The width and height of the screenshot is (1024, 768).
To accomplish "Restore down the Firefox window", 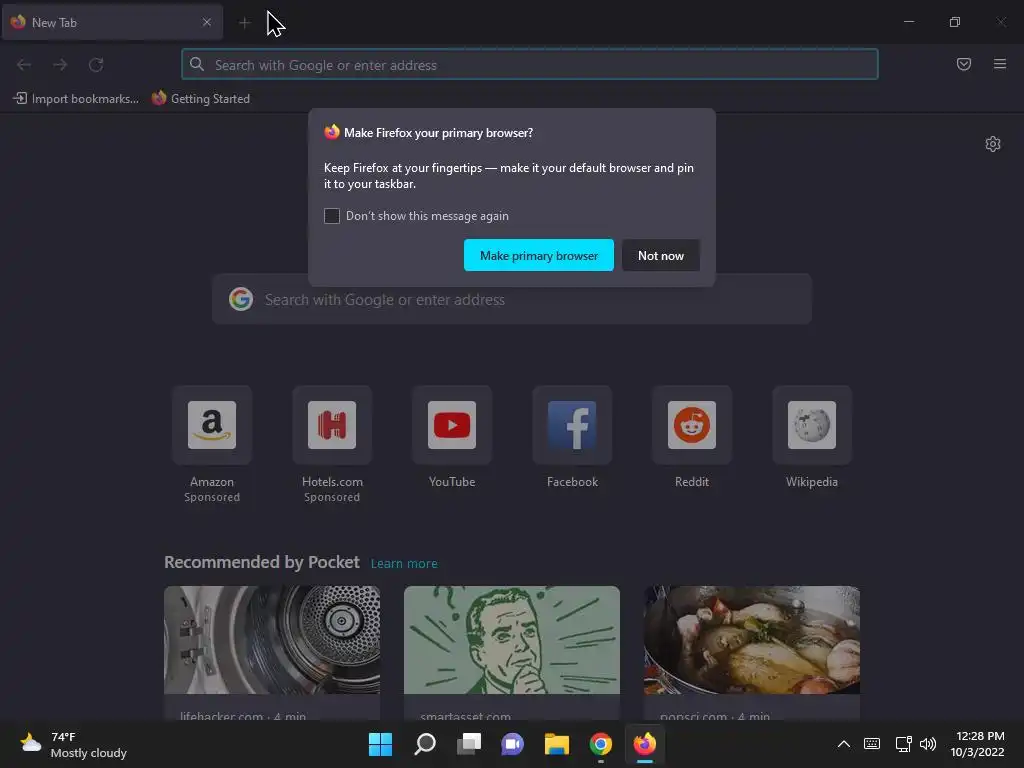I will click(x=955, y=22).
